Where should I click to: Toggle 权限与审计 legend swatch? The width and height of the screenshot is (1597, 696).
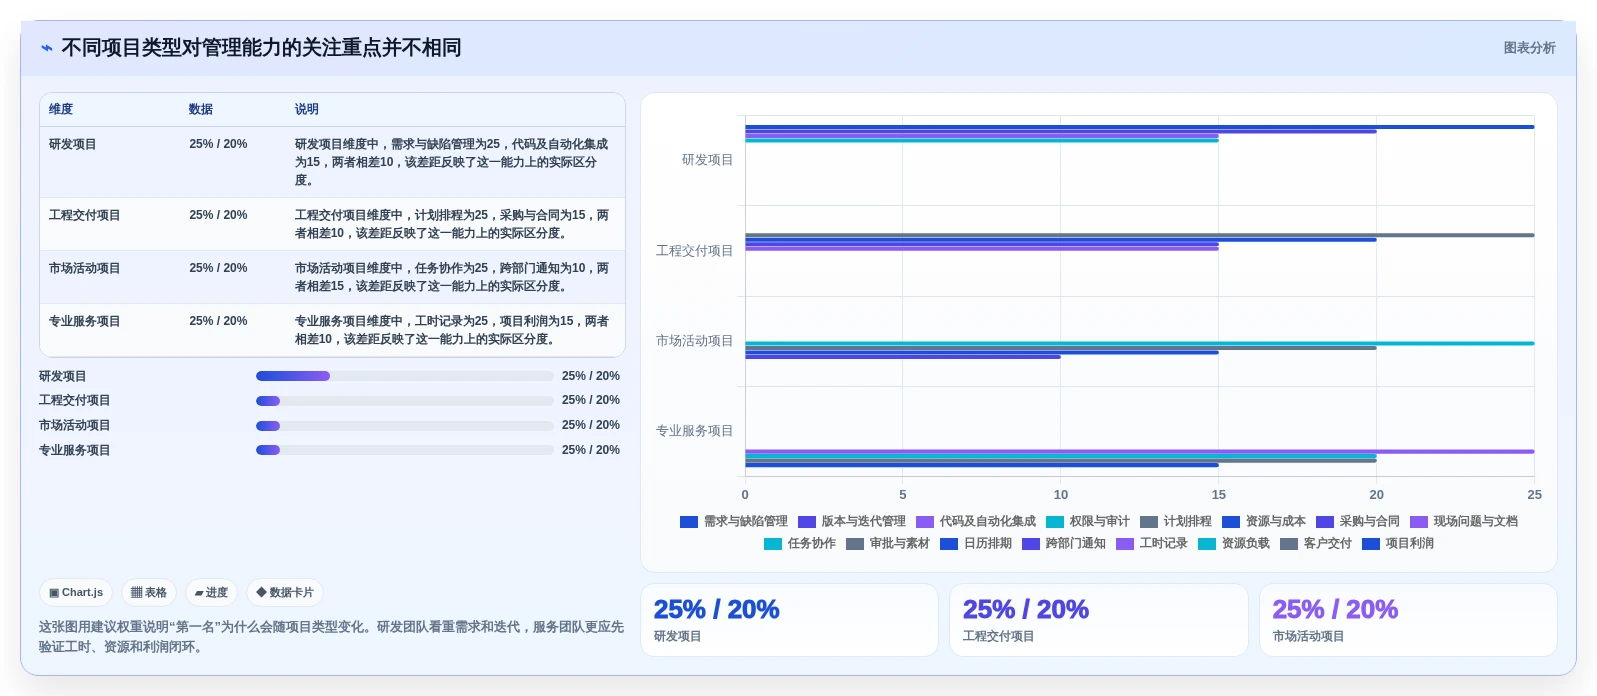[x=1055, y=522]
